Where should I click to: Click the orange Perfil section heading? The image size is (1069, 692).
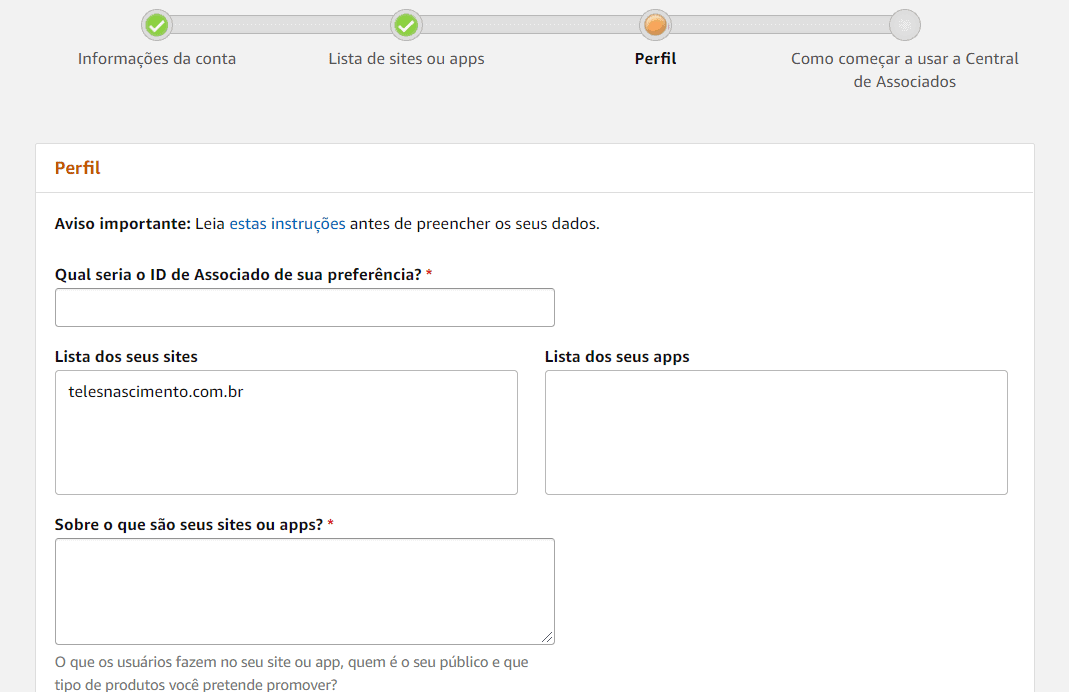78,168
